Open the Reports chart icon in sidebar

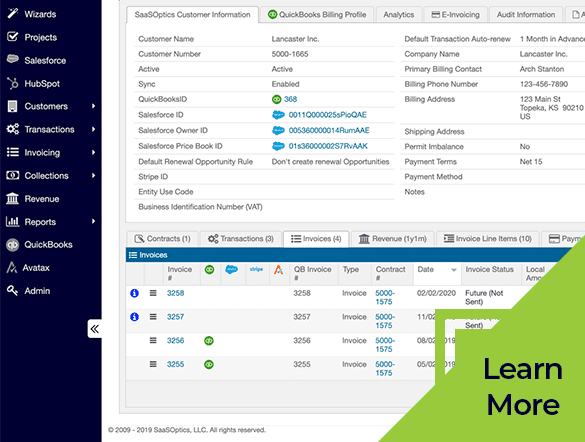pos(13,222)
